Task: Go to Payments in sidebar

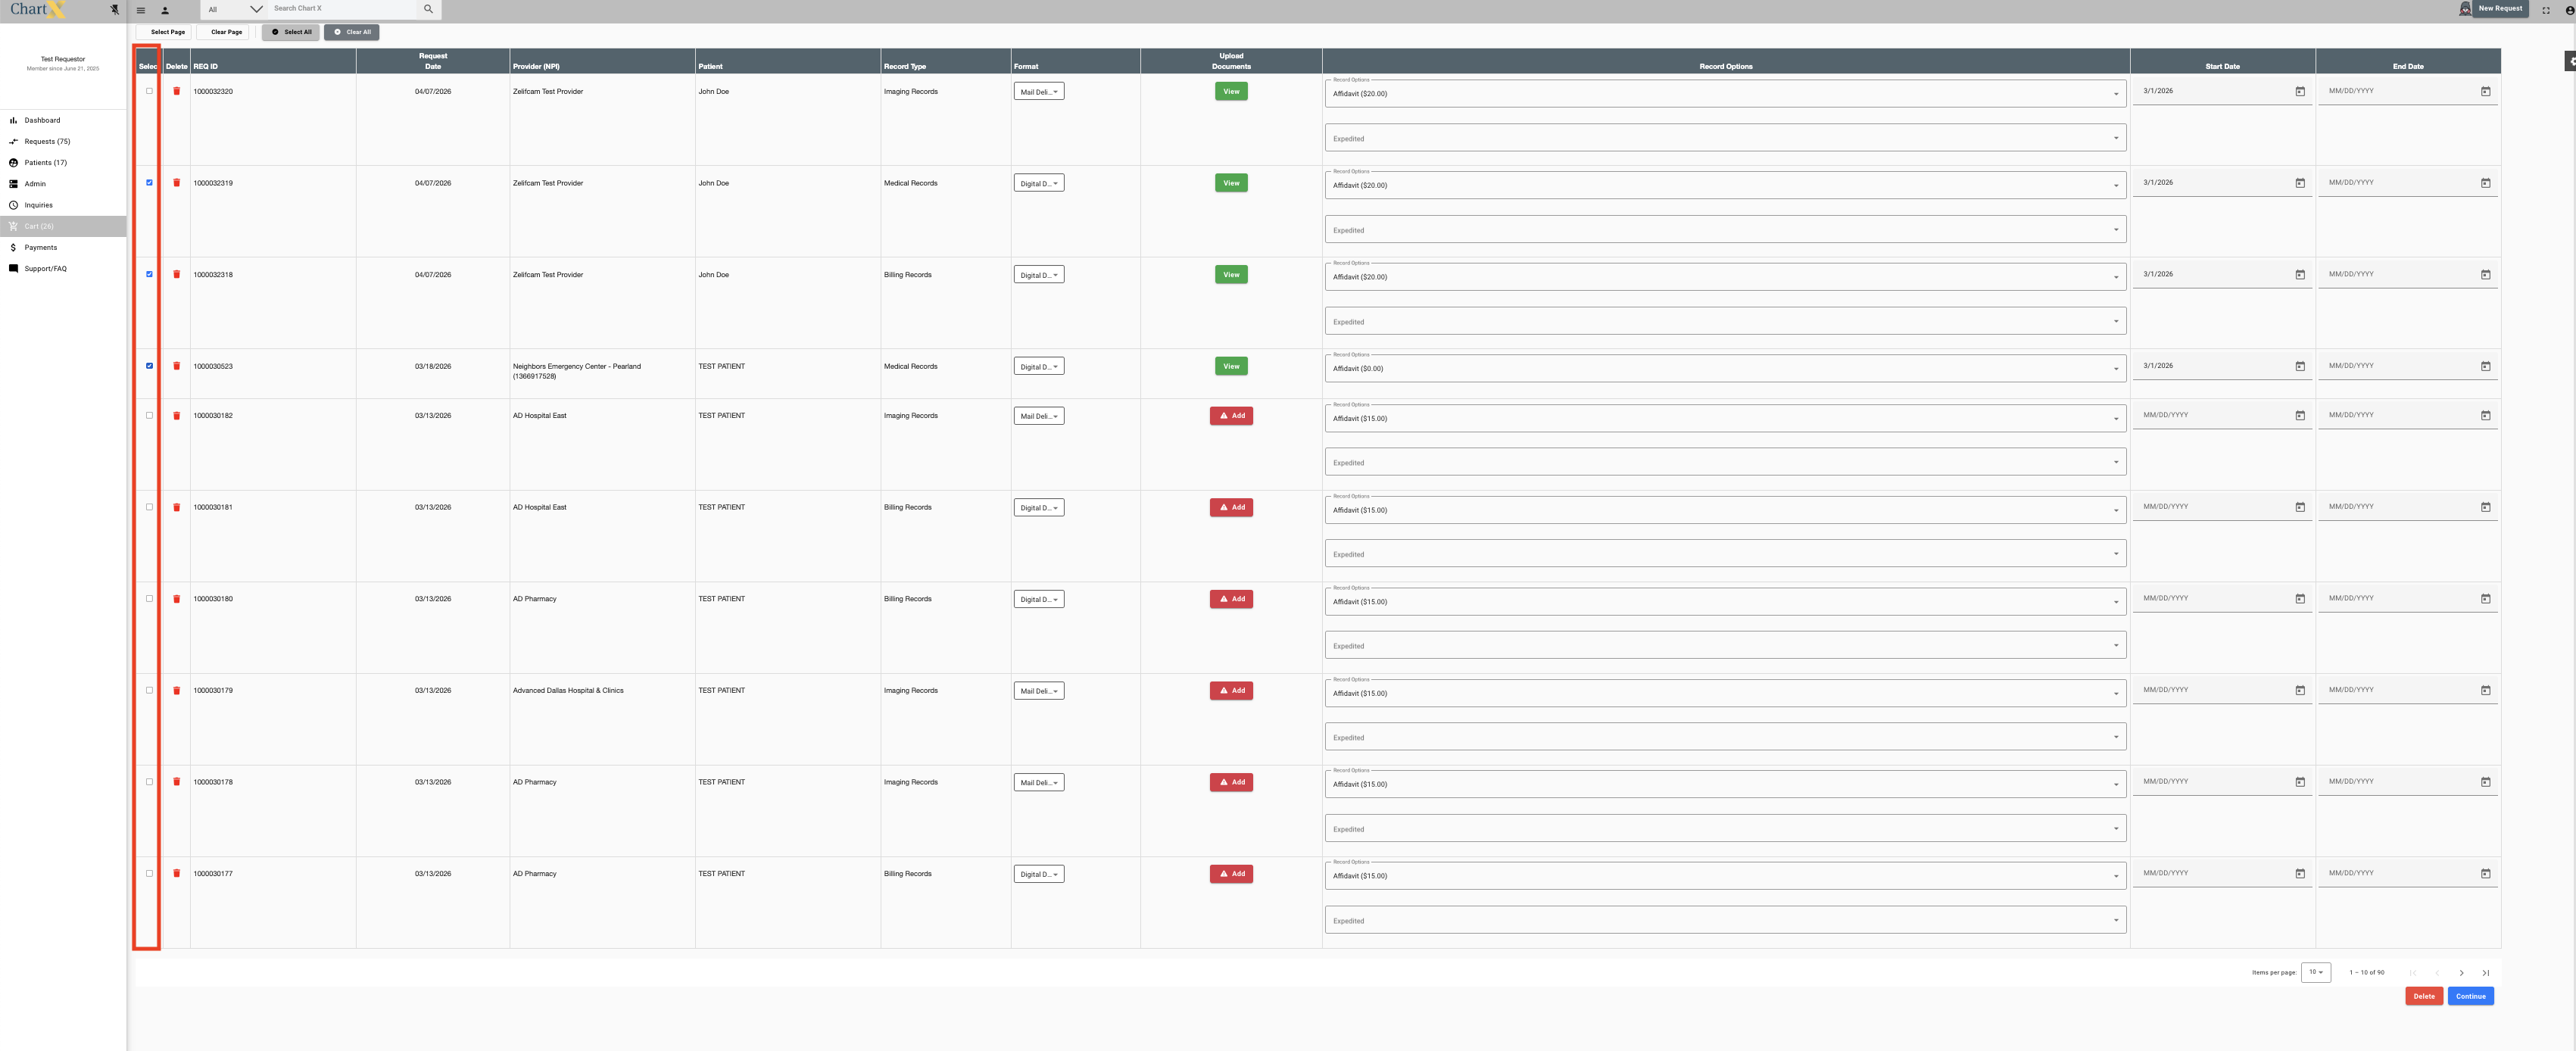Action: point(40,247)
